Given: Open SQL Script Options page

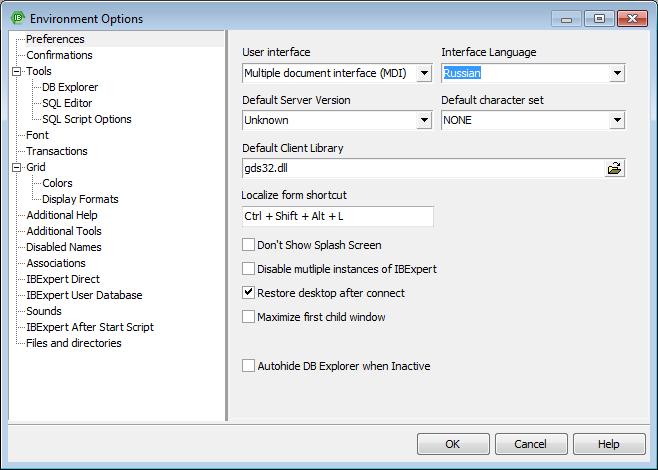Looking at the screenshot, I should [x=87, y=119].
